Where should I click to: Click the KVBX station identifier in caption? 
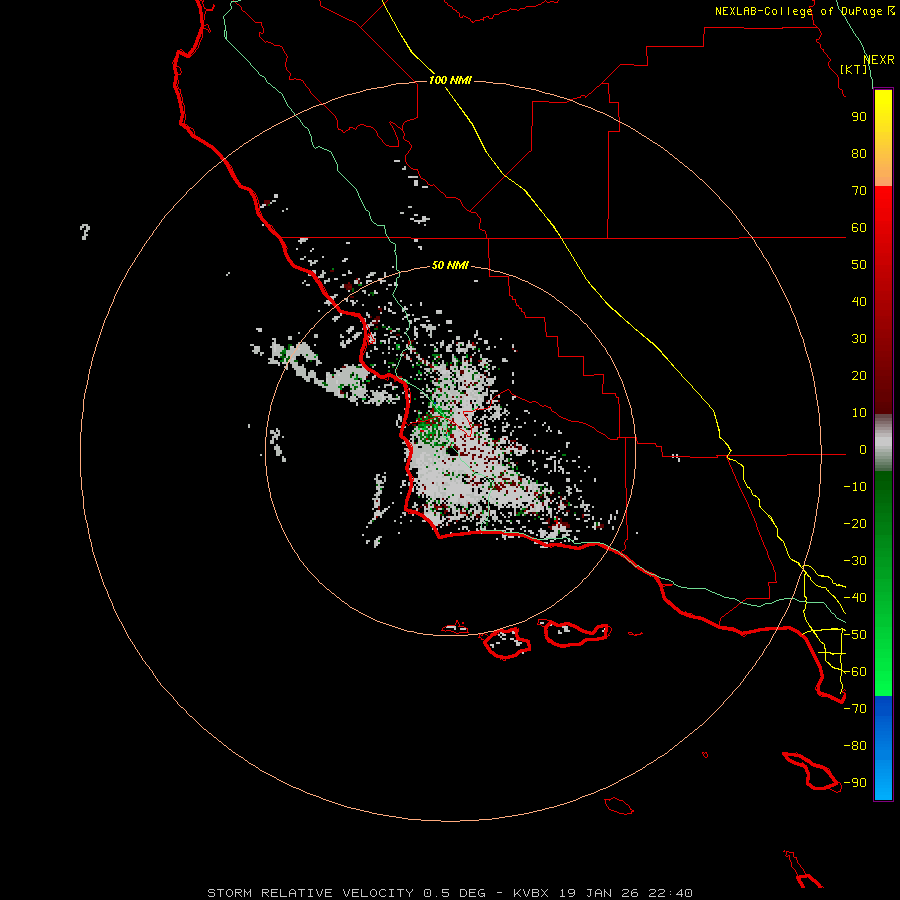pyautogui.click(x=532, y=893)
